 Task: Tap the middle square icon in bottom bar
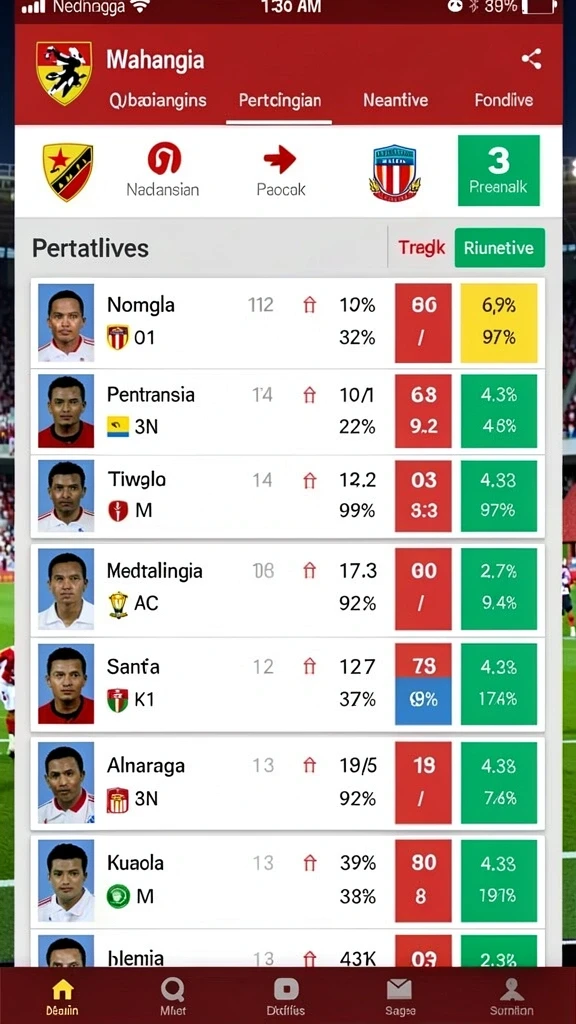click(286, 989)
